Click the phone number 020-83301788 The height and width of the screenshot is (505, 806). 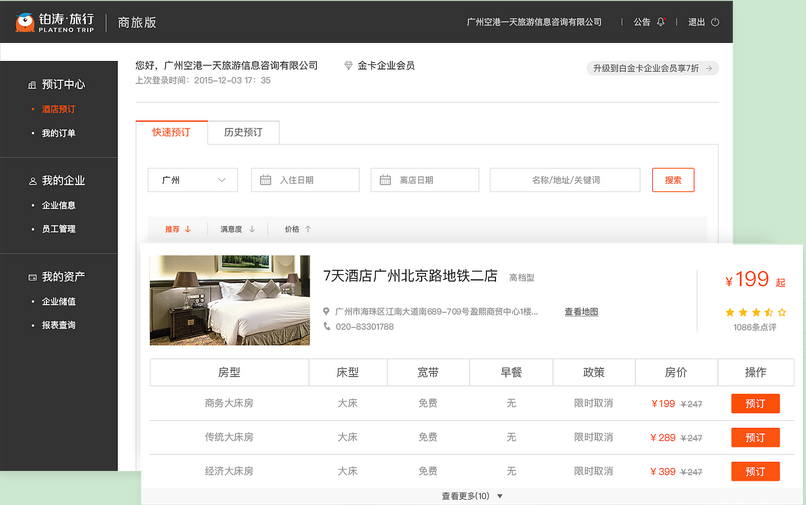[x=364, y=327]
